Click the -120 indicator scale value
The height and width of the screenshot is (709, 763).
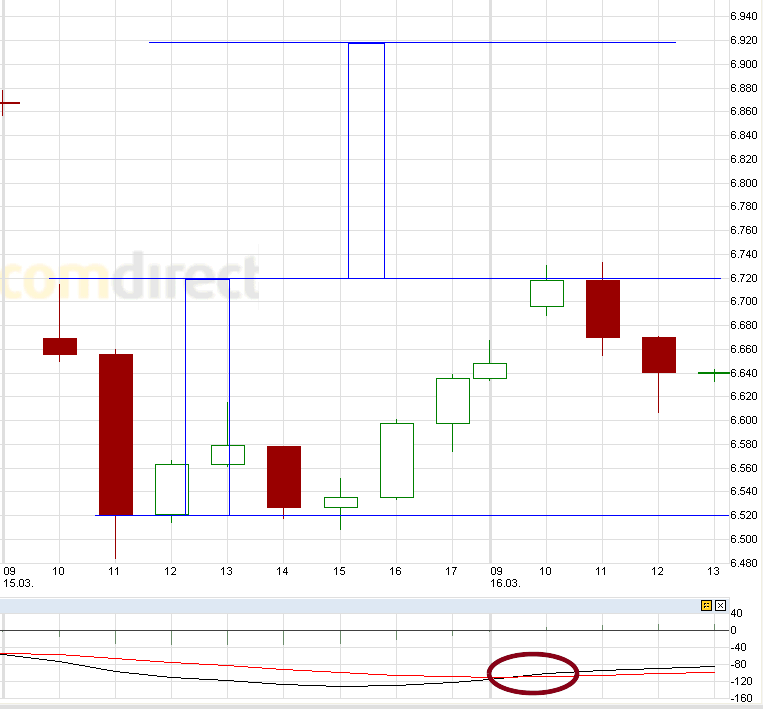click(741, 681)
